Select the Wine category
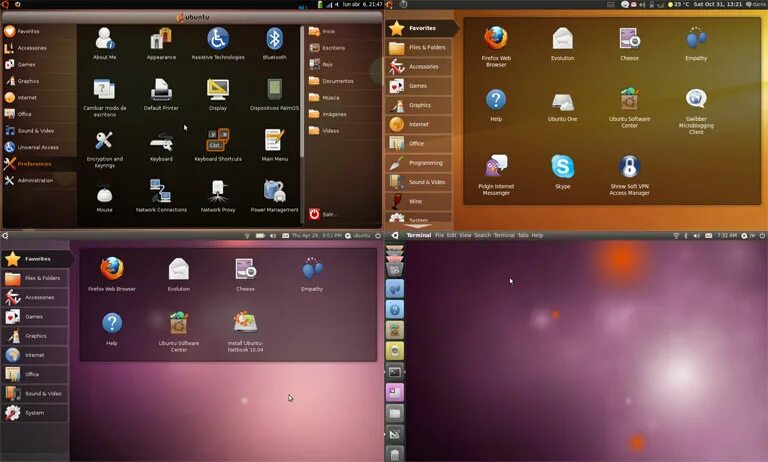 pos(419,201)
